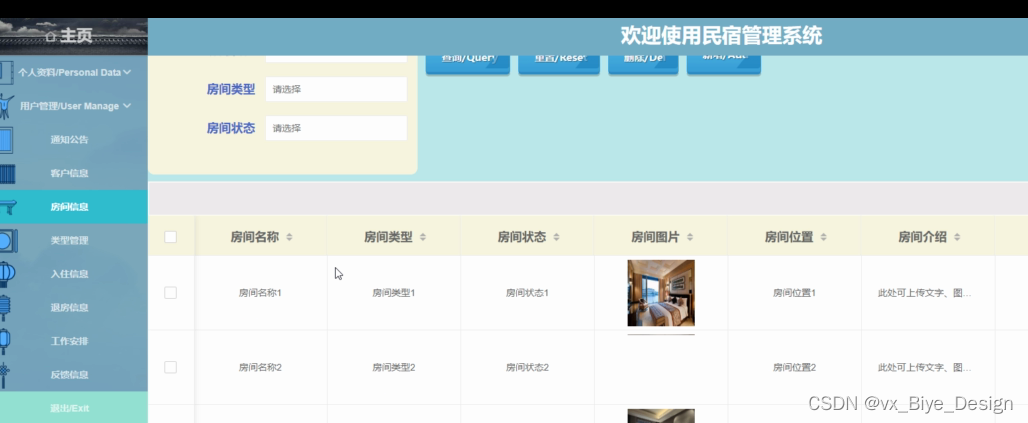Click the Personal Data sidebar icon
The width and height of the screenshot is (1028, 423).
[7, 73]
